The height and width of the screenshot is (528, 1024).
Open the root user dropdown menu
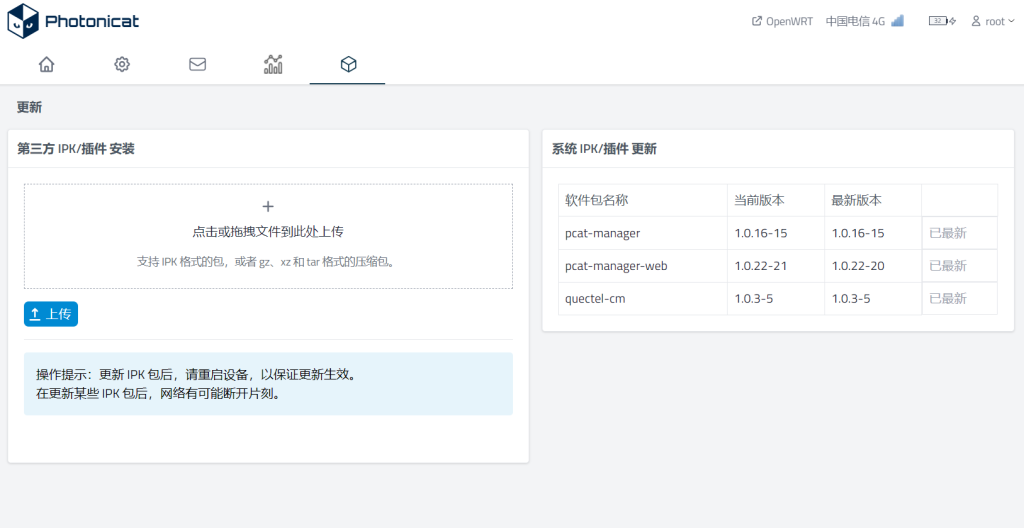point(993,21)
